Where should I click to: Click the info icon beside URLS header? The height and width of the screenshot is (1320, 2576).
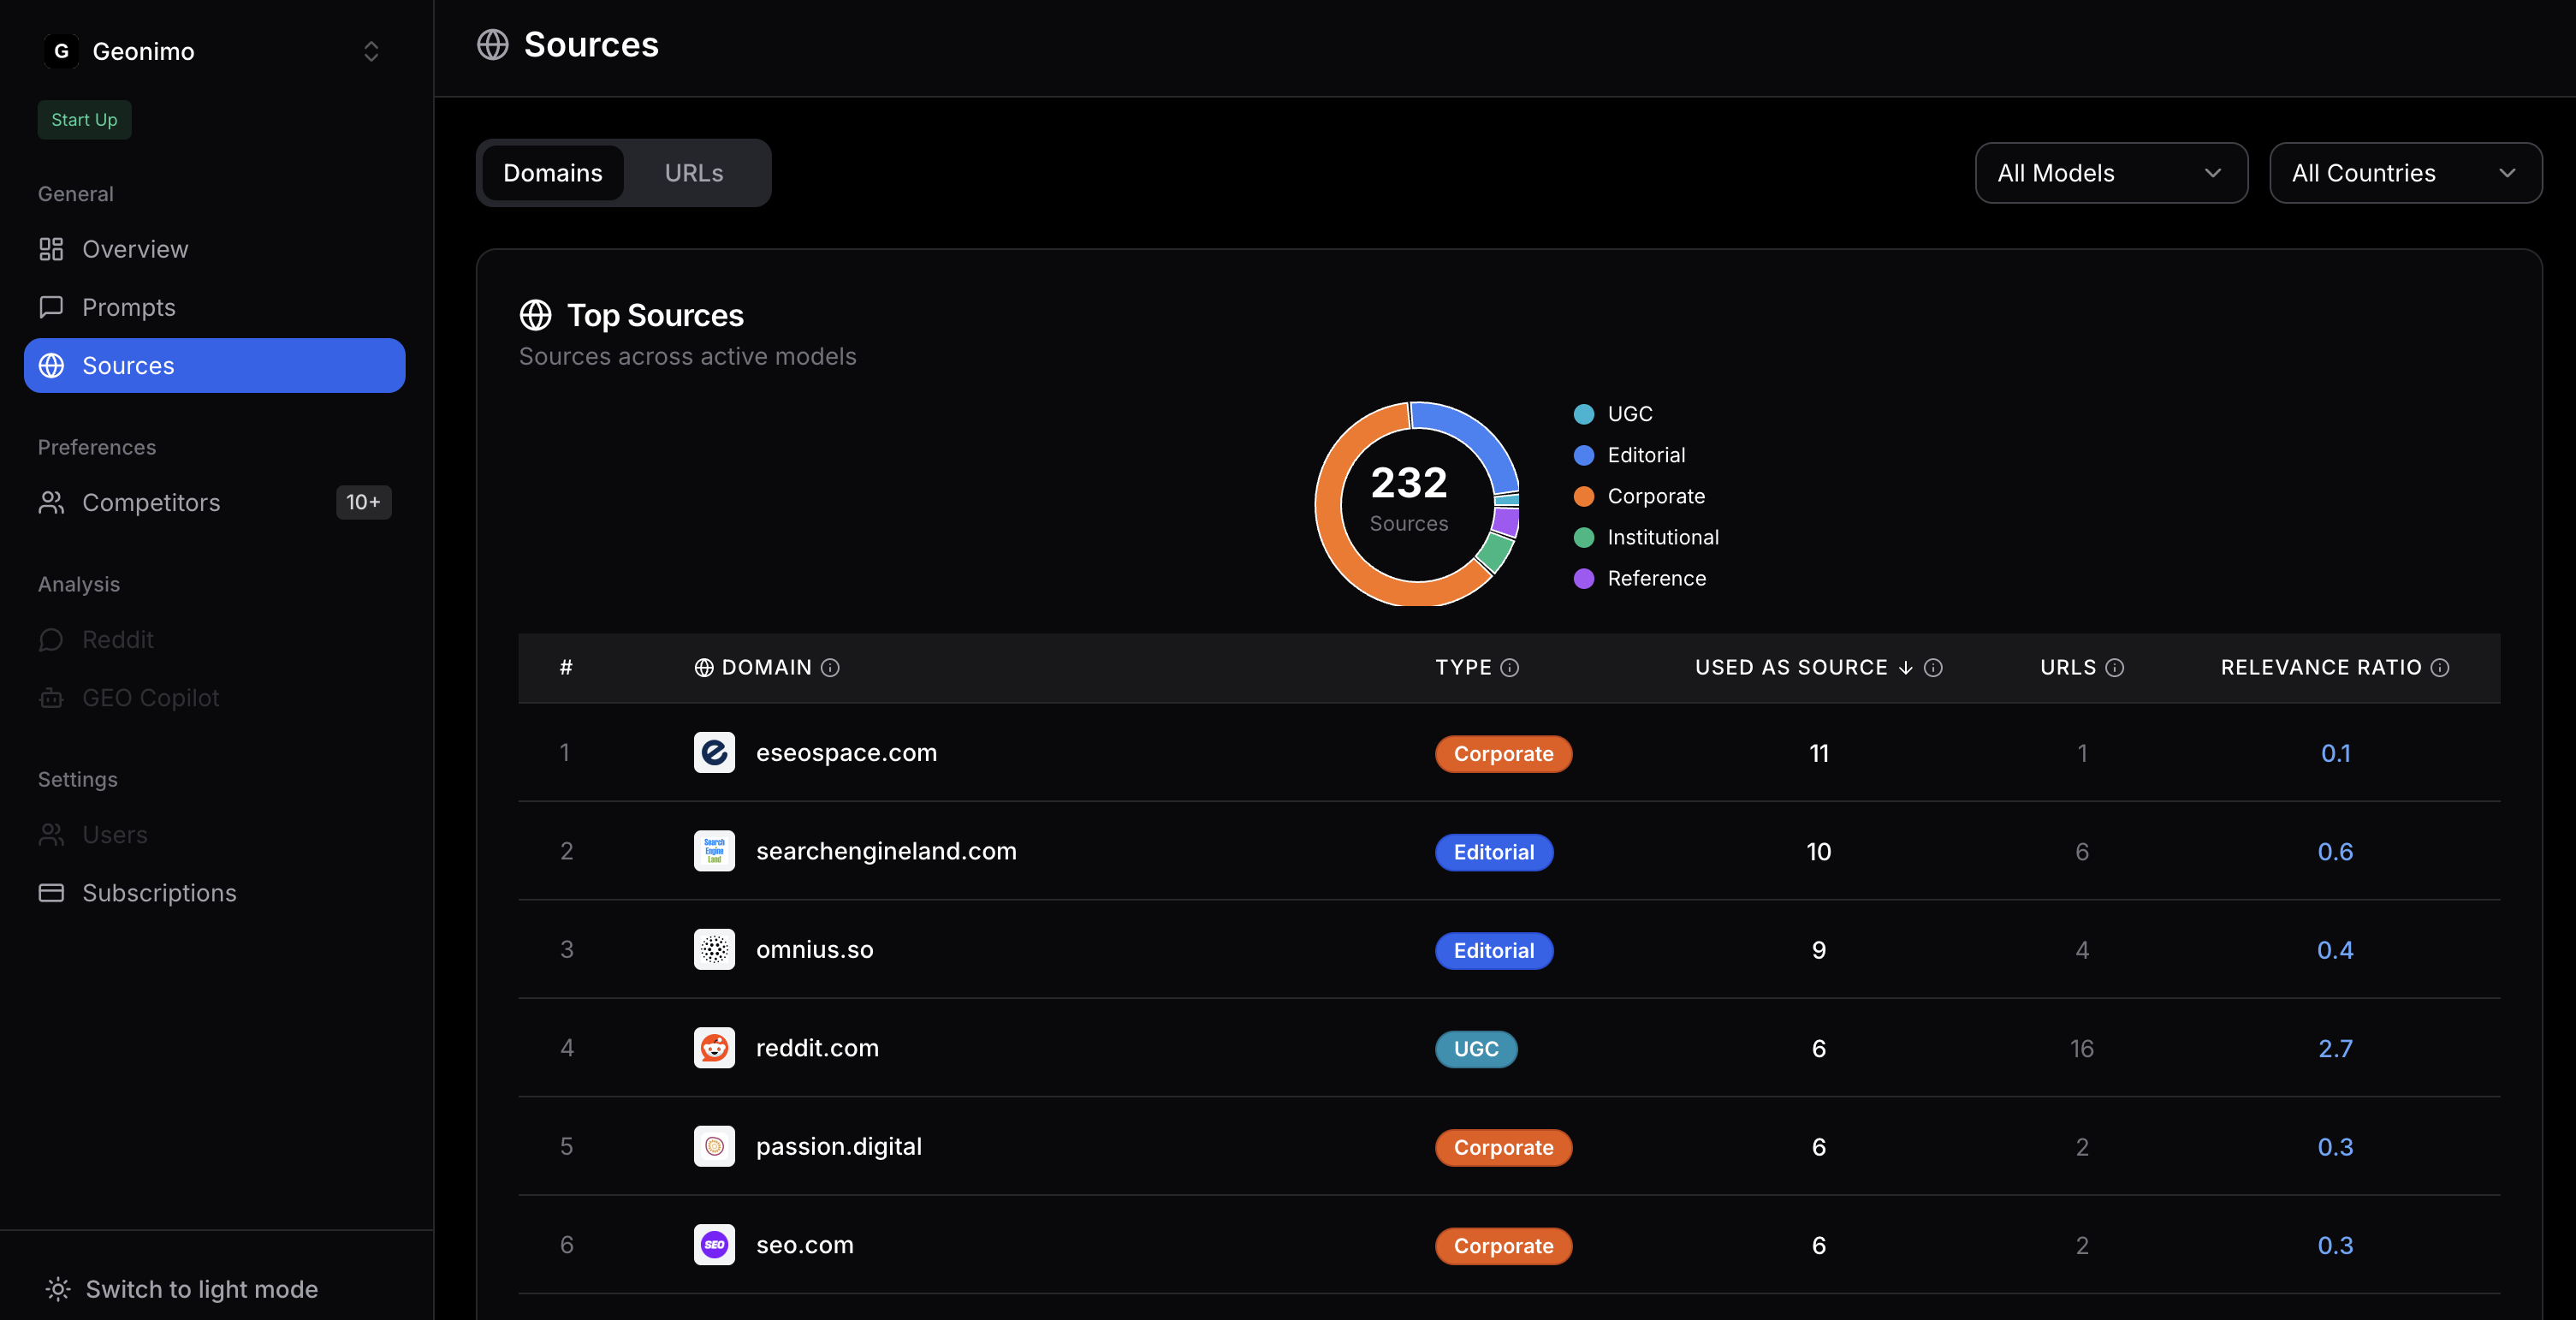2114,667
